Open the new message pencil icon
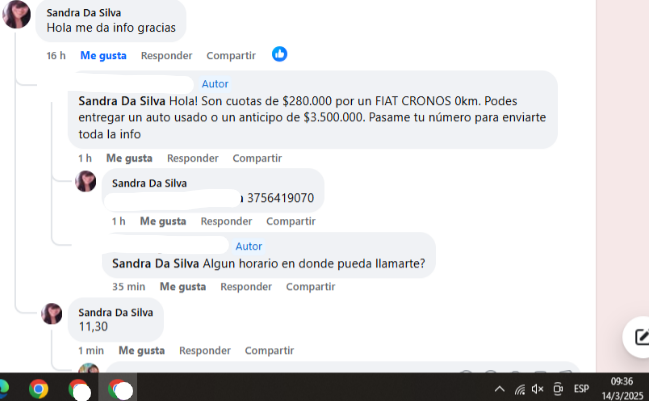649x403 pixels. pyautogui.click(x=641, y=337)
